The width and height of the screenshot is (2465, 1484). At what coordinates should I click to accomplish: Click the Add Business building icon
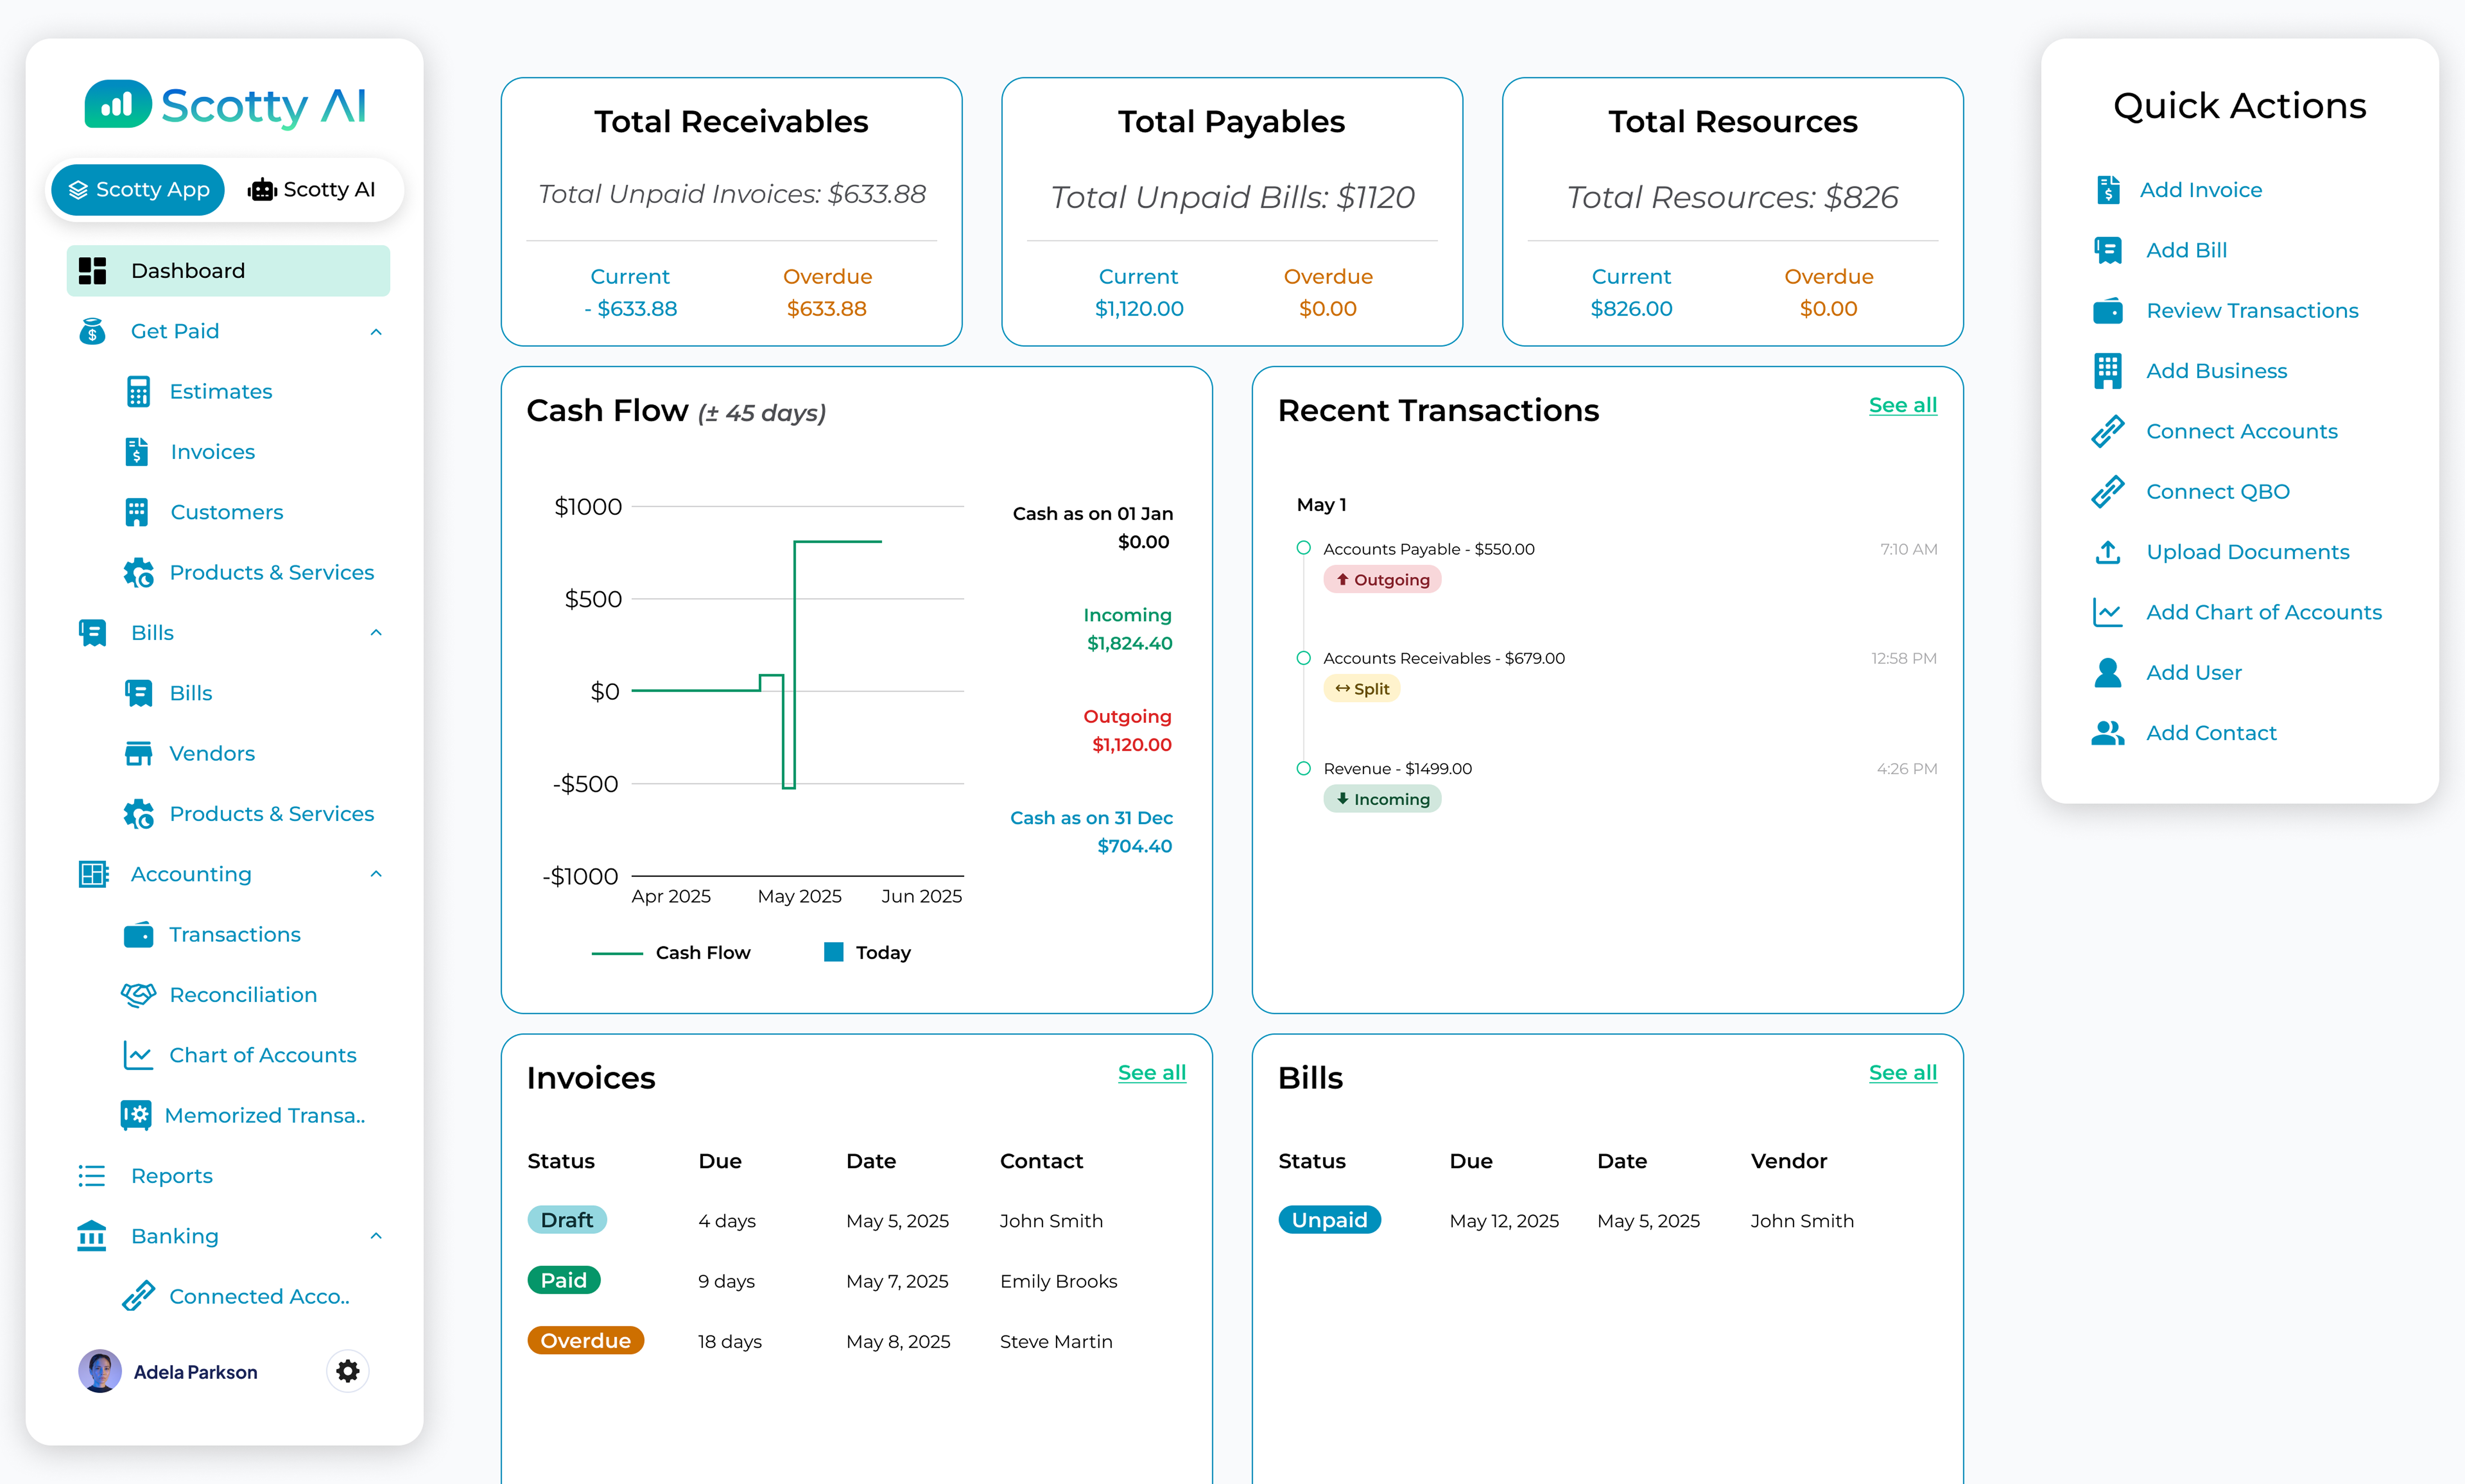(2108, 371)
